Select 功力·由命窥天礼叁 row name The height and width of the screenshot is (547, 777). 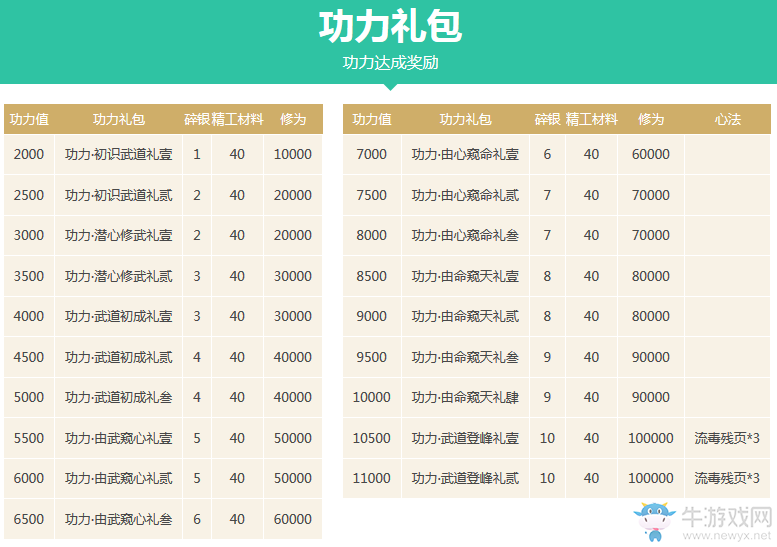point(465,357)
